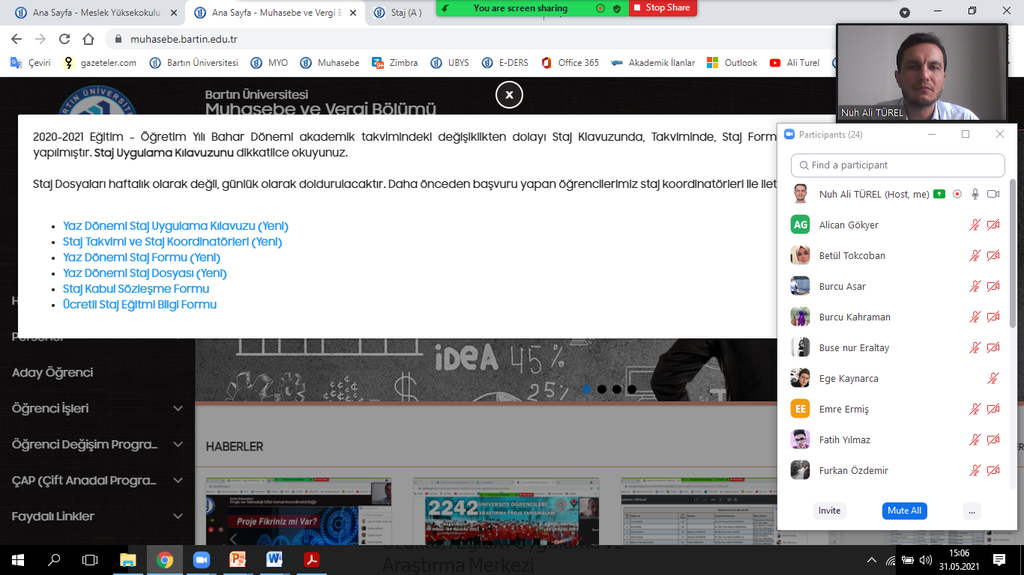Open more options in Participants panel
The height and width of the screenshot is (575, 1024).
pyautogui.click(x=972, y=512)
